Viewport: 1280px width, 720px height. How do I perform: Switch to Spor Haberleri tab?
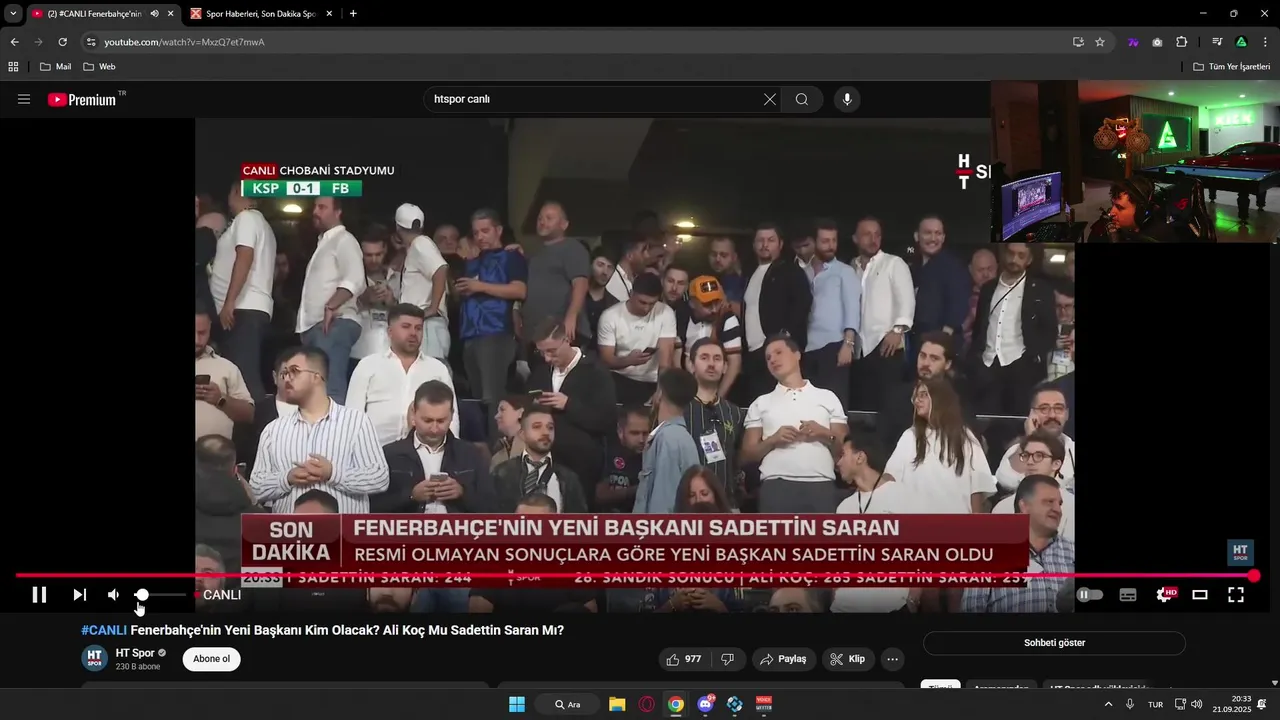[x=260, y=13]
